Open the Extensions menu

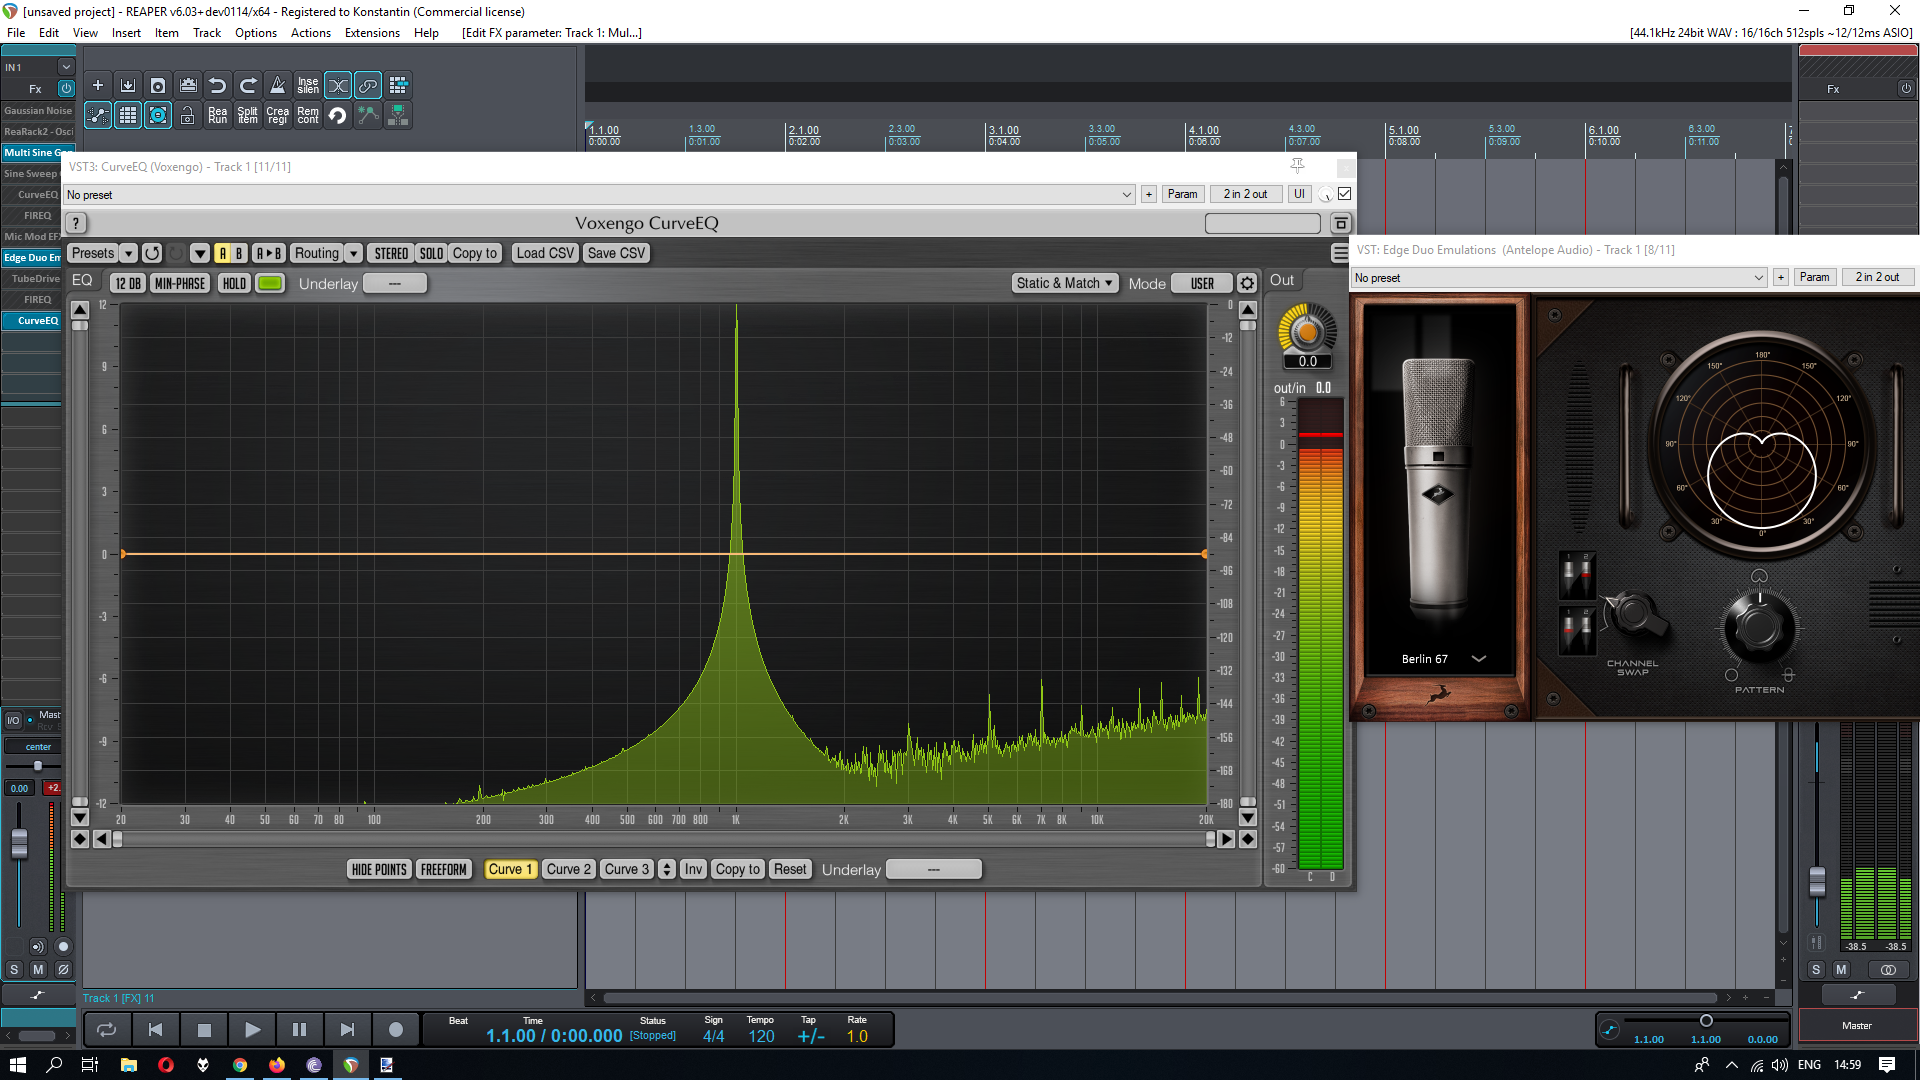[372, 33]
